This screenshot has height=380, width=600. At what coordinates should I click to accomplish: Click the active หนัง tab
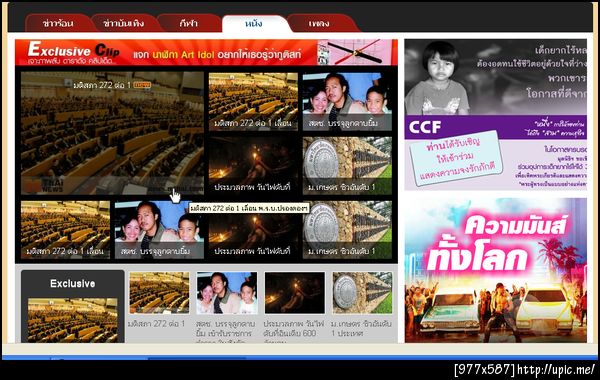pos(254,23)
